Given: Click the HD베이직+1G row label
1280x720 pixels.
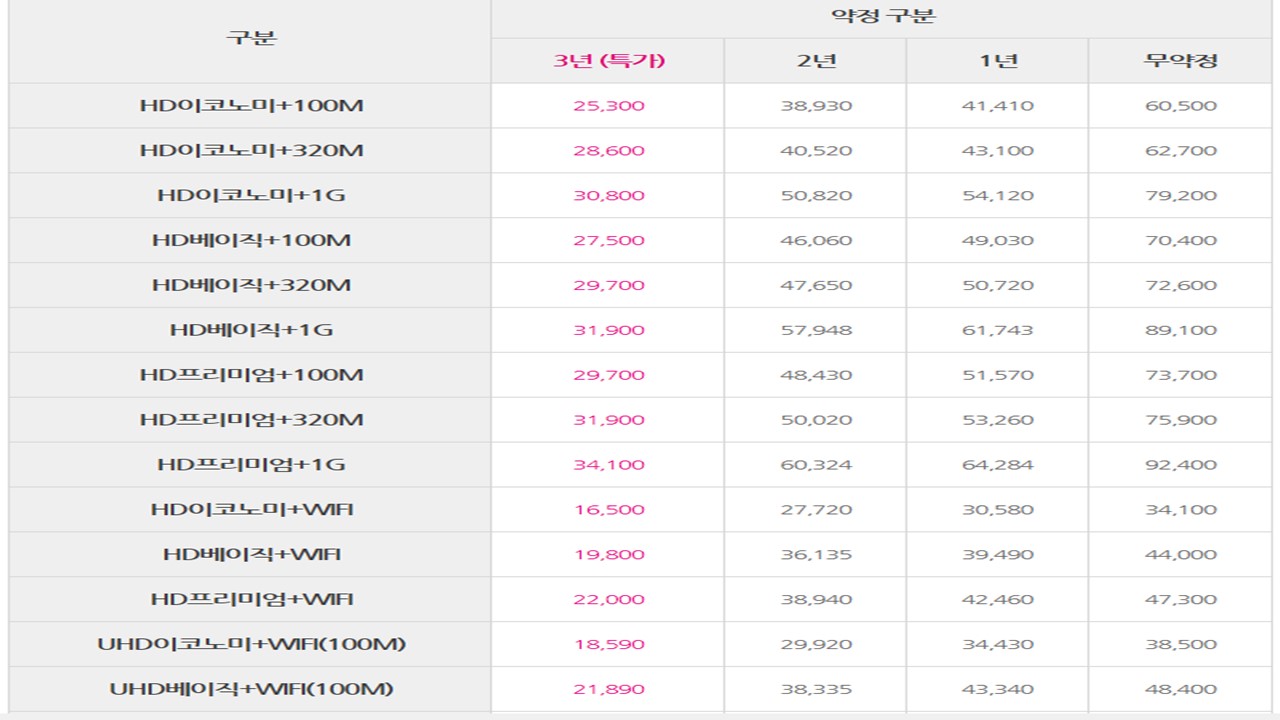Looking at the screenshot, I should (251, 330).
